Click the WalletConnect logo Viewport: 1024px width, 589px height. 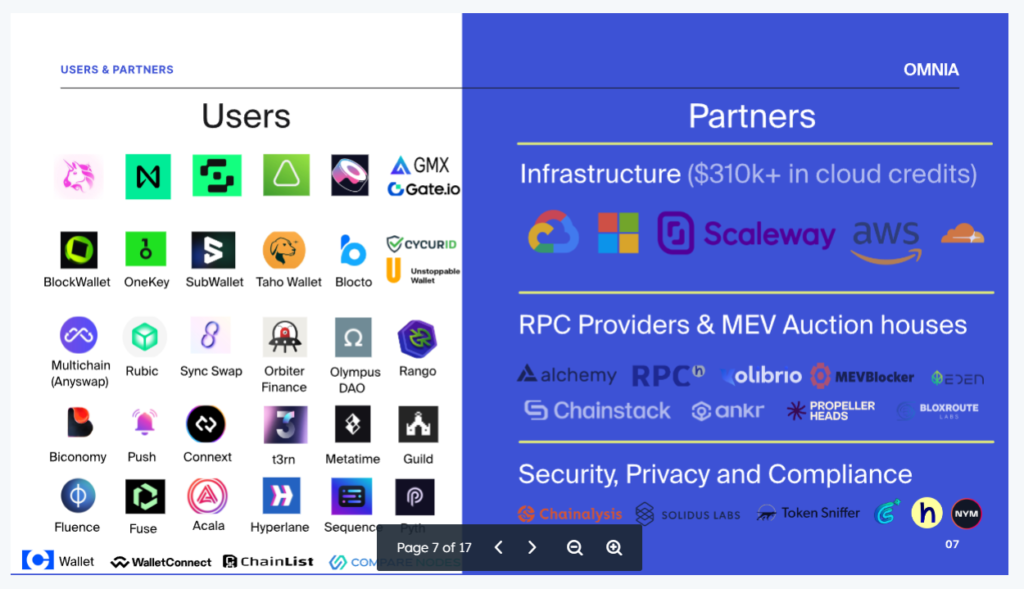(x=161, y=562)
